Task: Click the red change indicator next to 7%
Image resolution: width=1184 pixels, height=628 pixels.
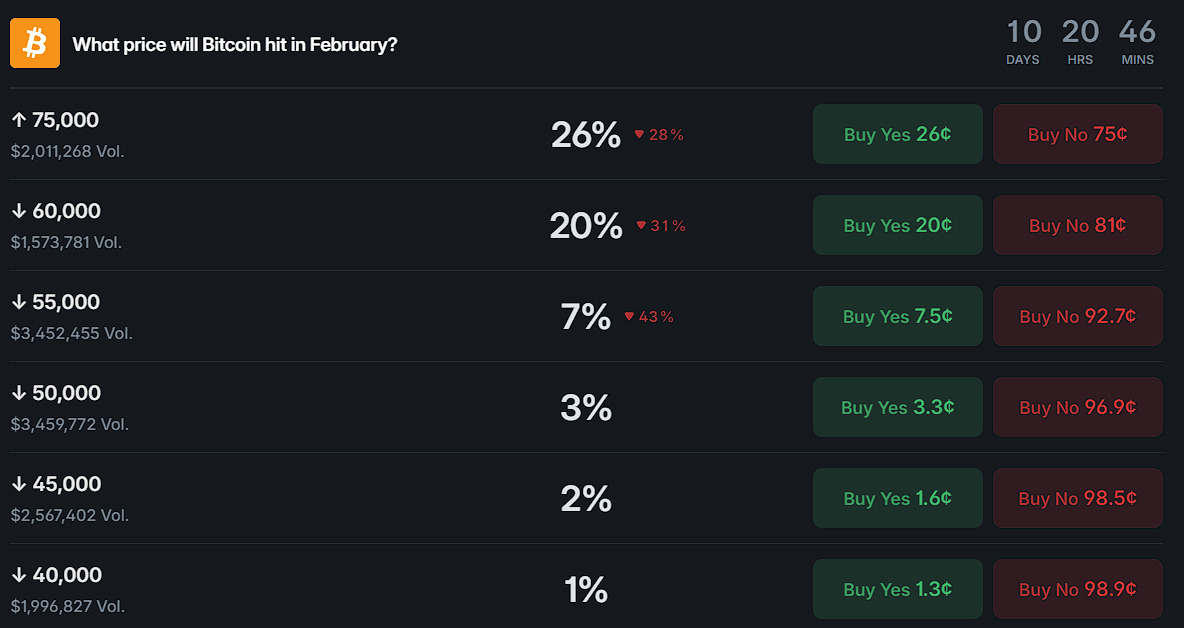Action: (x=650, y=316)
